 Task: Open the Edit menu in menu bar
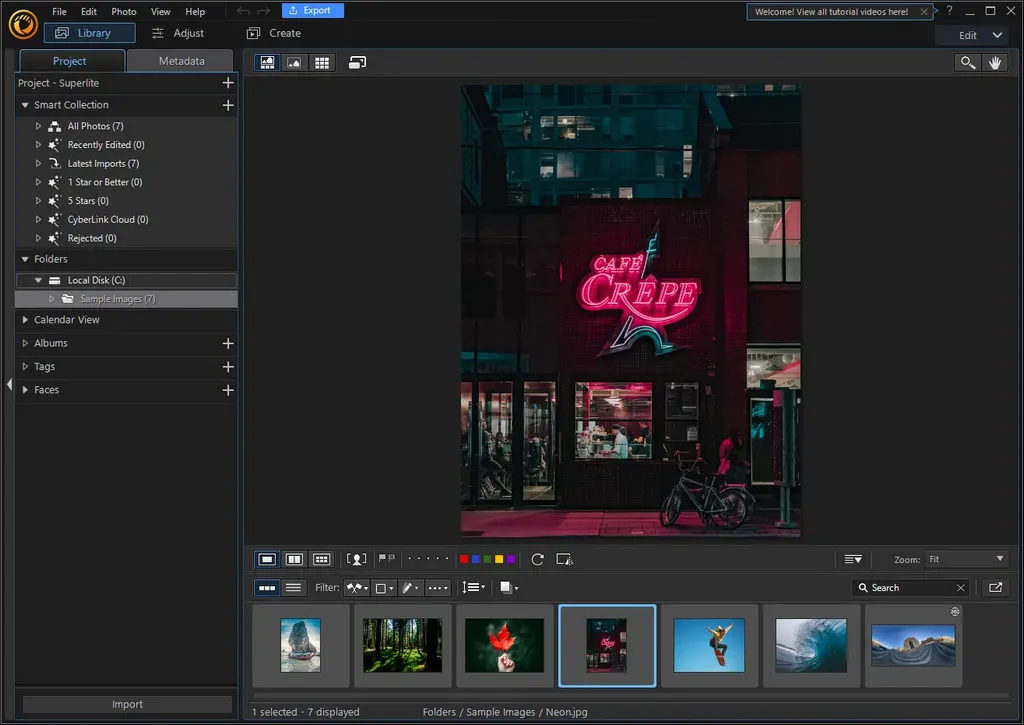pos(89,12)
